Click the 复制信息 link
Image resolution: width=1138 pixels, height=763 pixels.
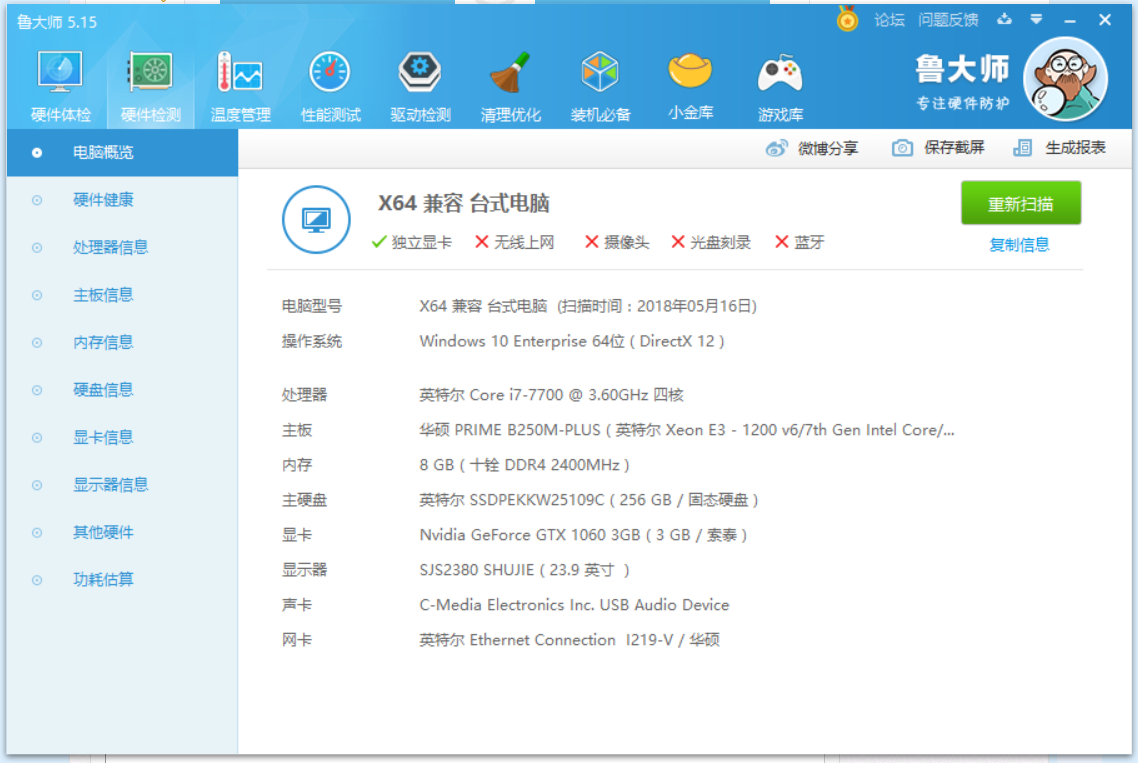pos(1019,245)
